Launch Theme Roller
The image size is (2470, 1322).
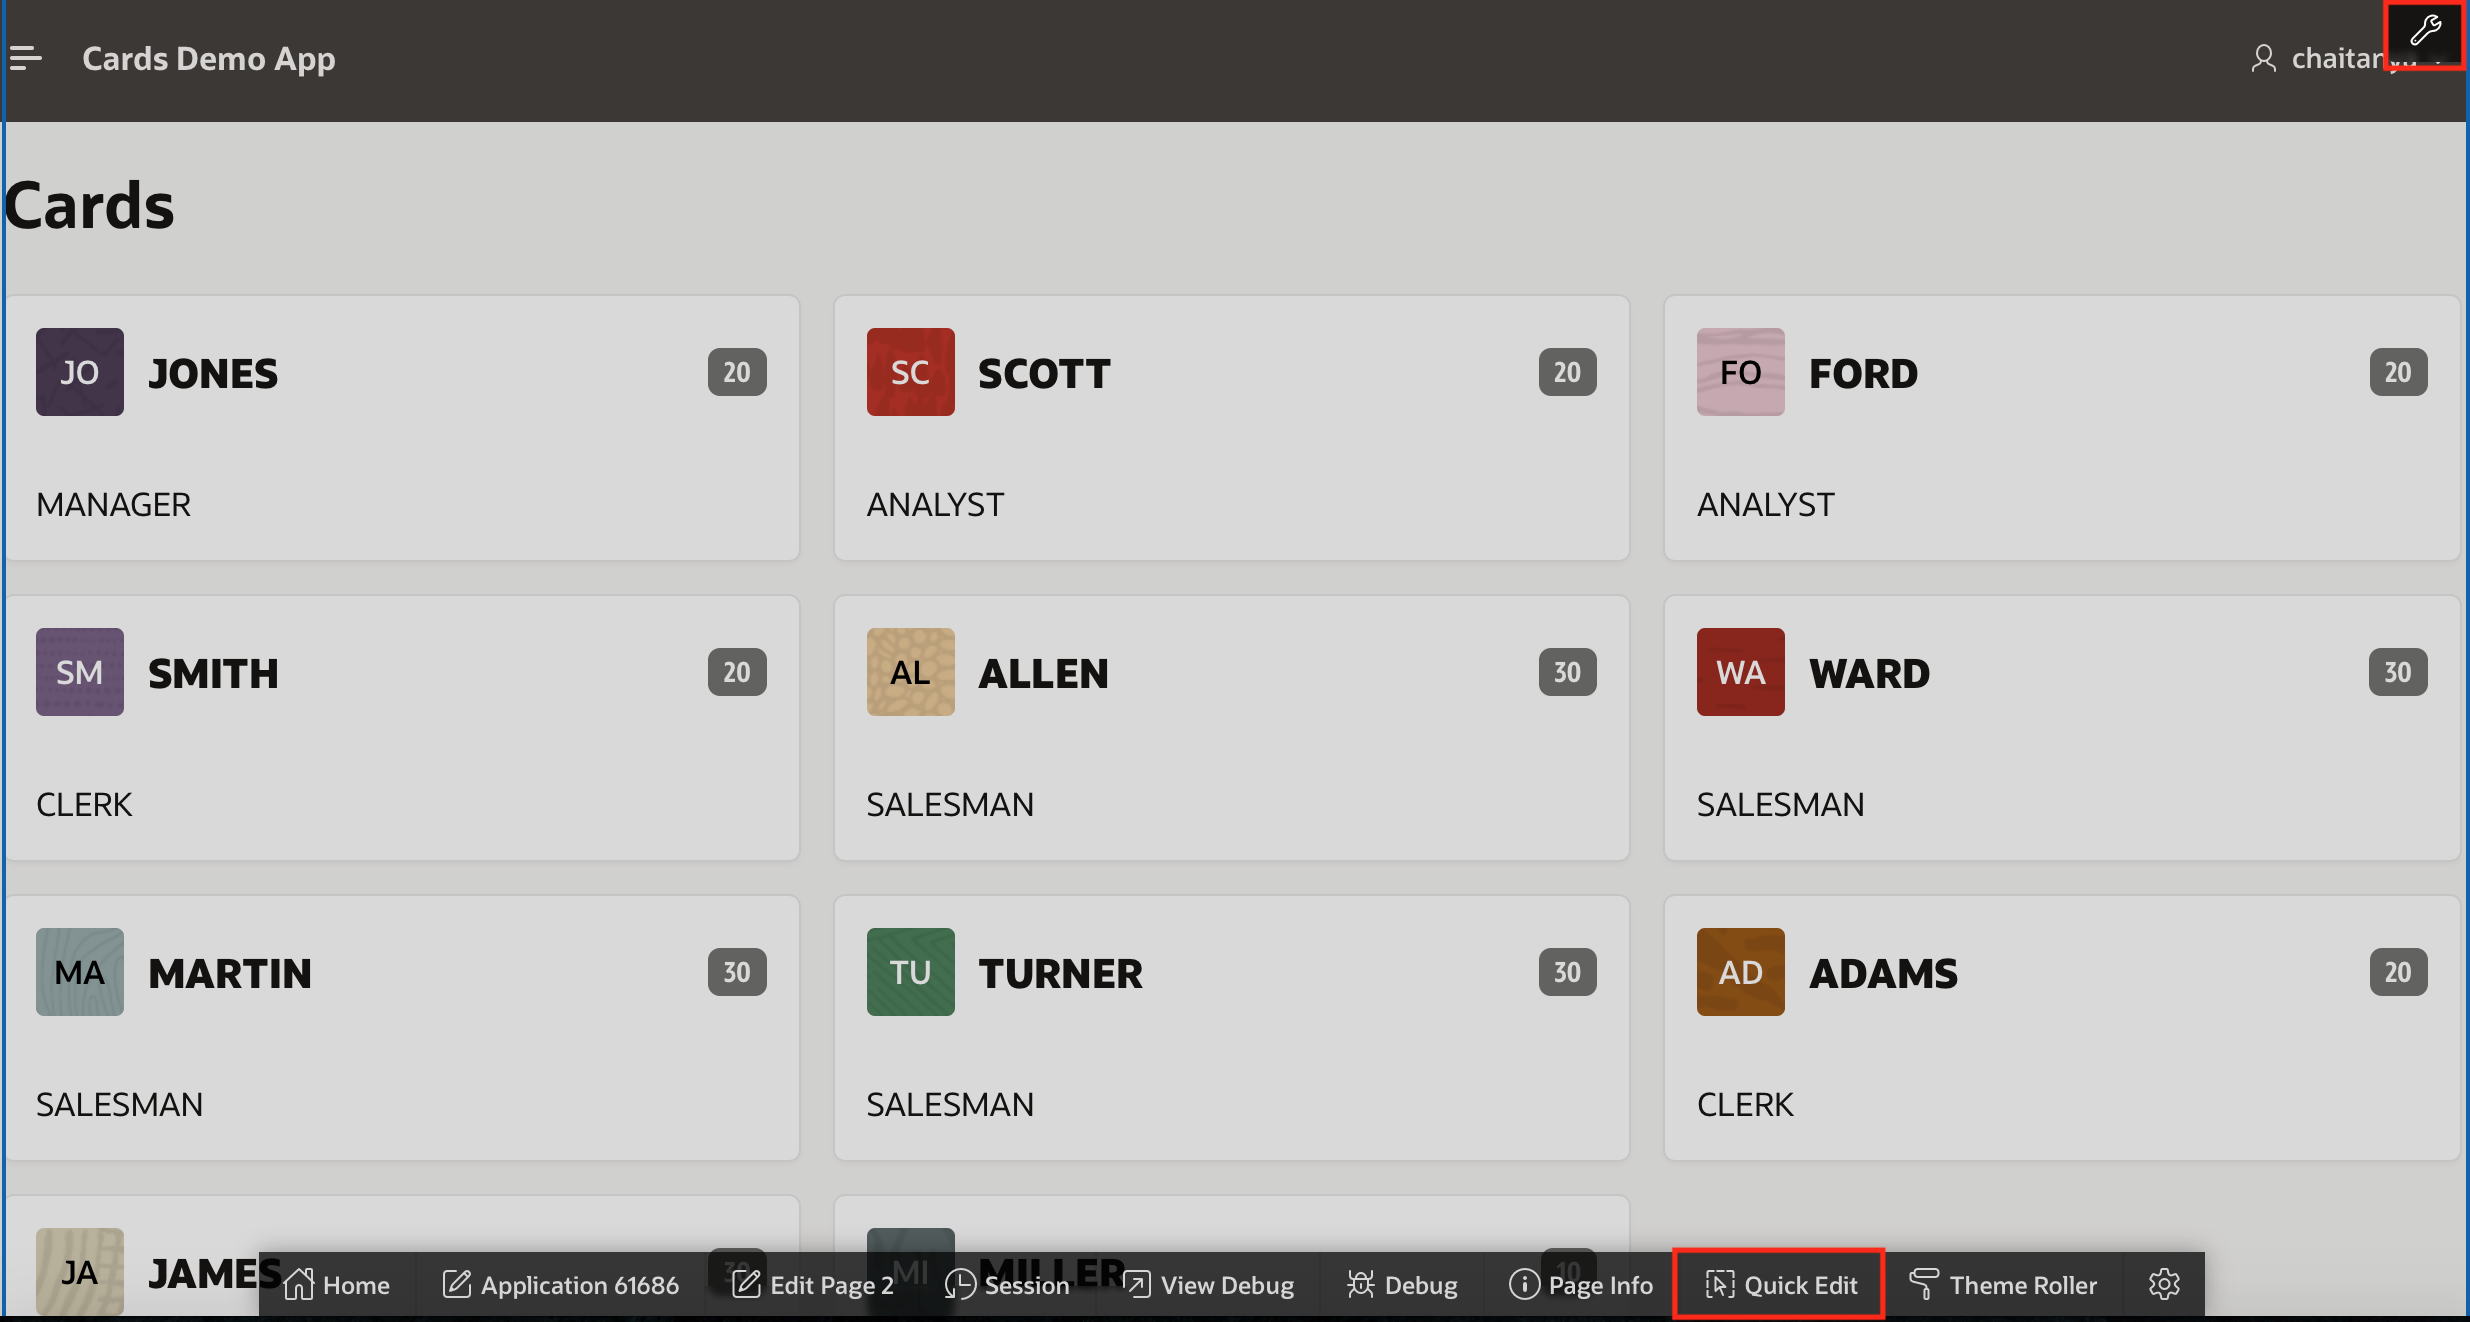point(2003,1285)
